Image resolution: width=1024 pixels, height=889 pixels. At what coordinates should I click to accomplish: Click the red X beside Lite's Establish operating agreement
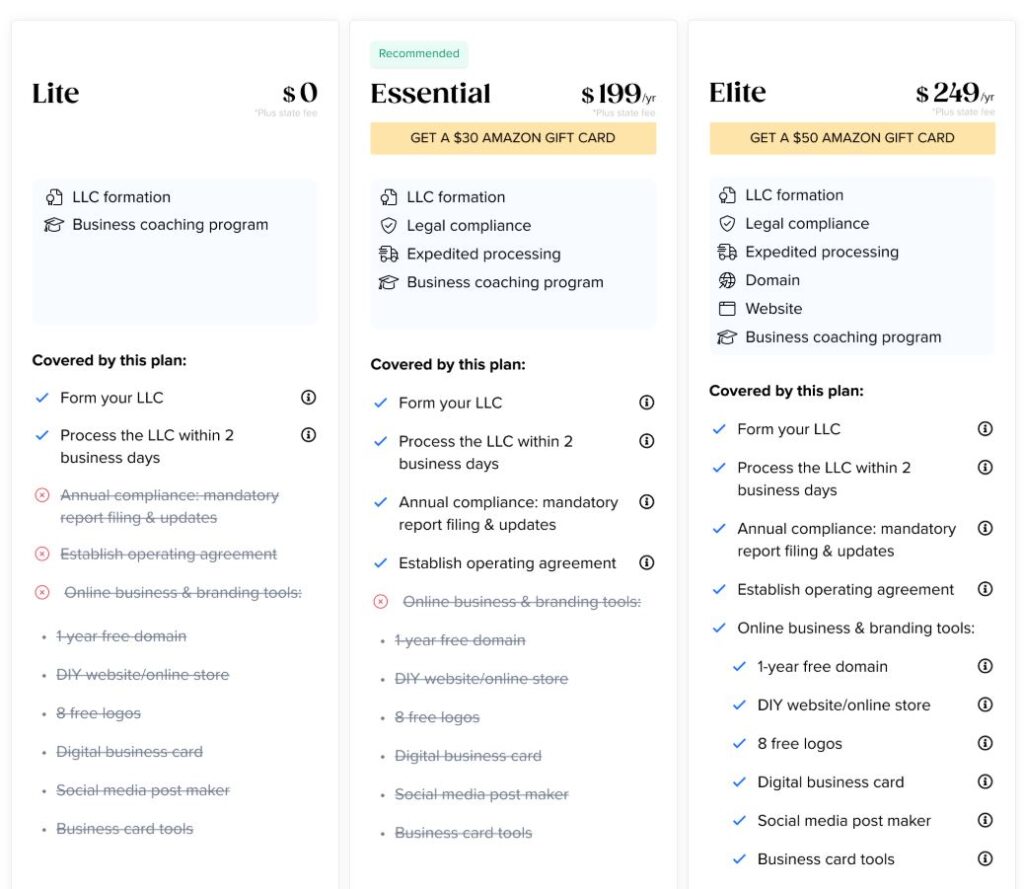42,554
